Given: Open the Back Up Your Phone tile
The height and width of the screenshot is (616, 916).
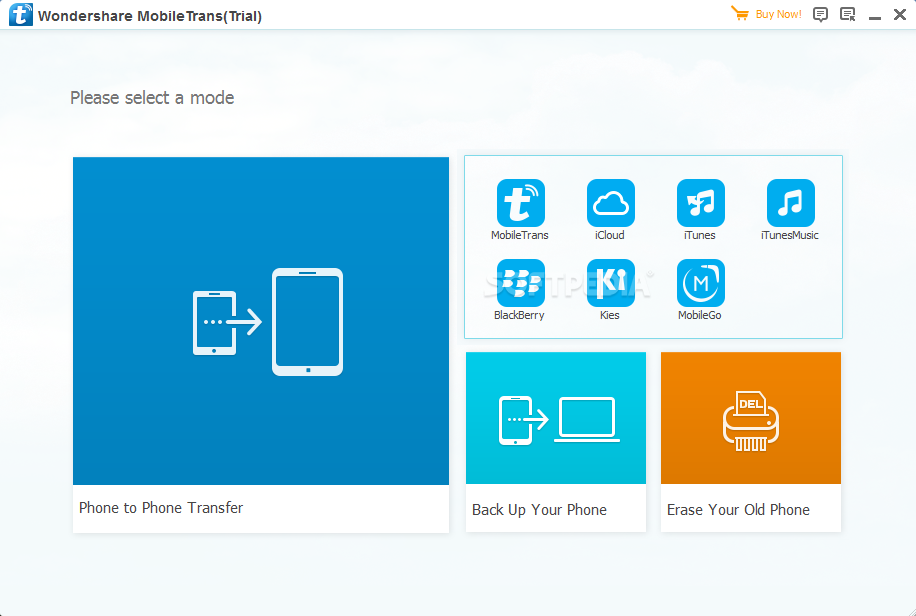Looking at the screenshot, I should tap(556, 442).
